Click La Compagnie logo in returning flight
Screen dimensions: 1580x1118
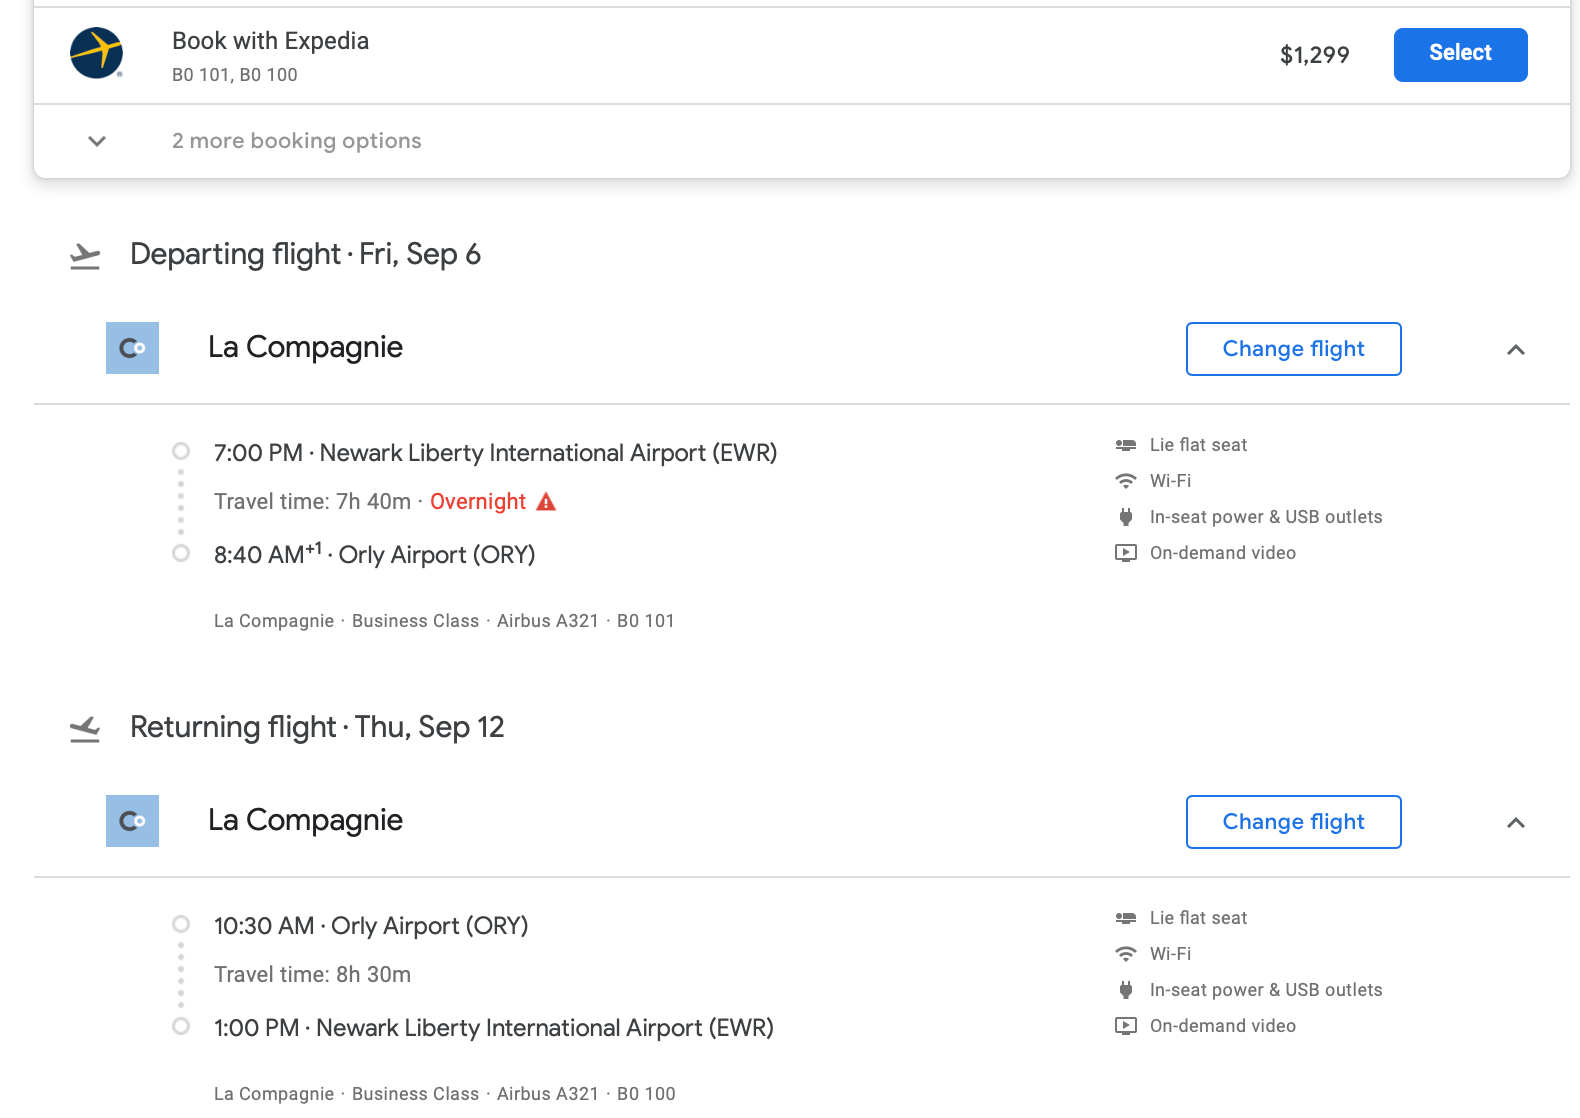[132, 821]
